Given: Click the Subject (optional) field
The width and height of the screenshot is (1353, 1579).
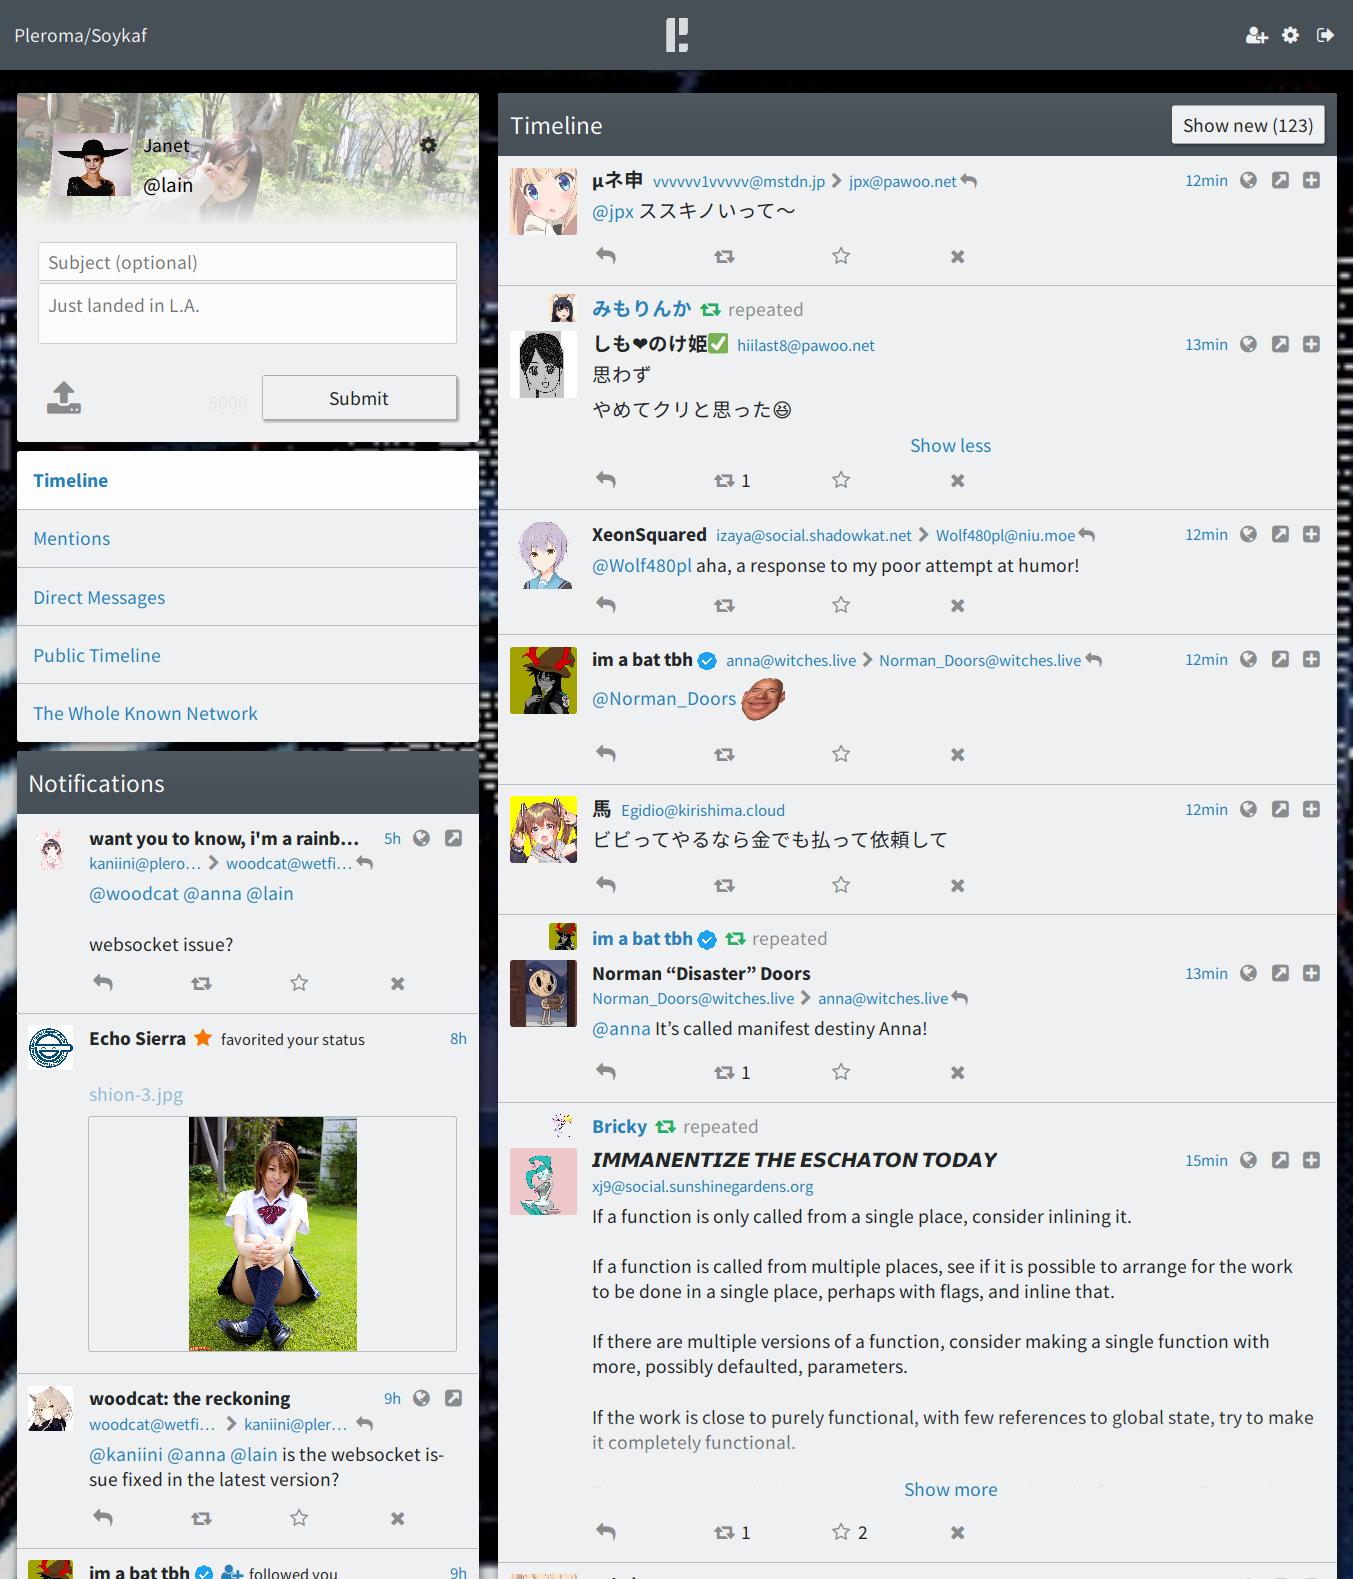Looking at the screenshot, I should [247, 262].
